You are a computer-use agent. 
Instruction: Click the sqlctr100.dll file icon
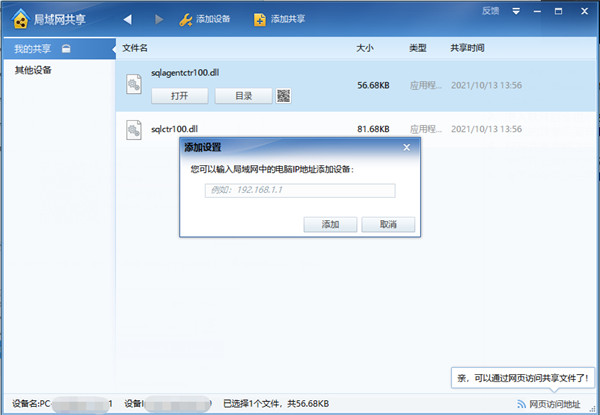coord(134,130)
